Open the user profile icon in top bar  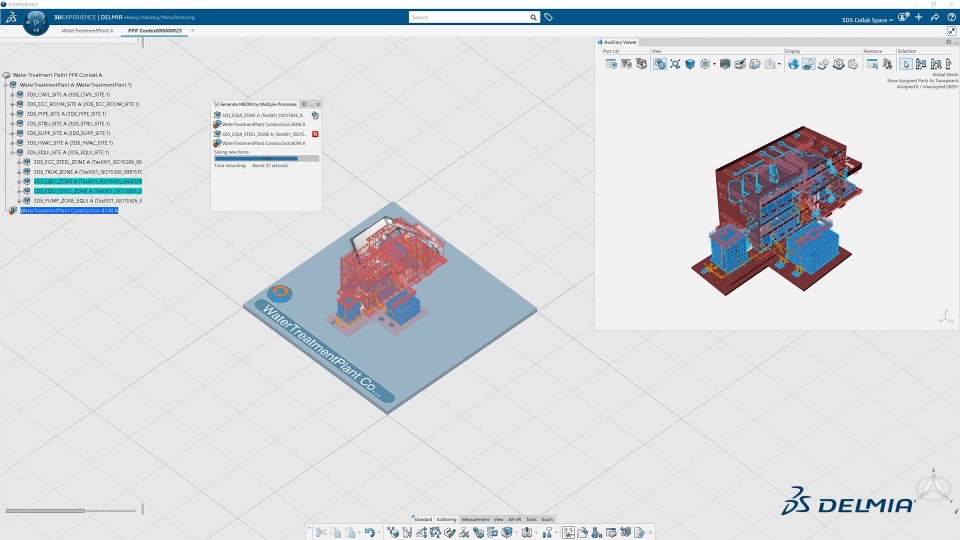(x=903, y=17)
